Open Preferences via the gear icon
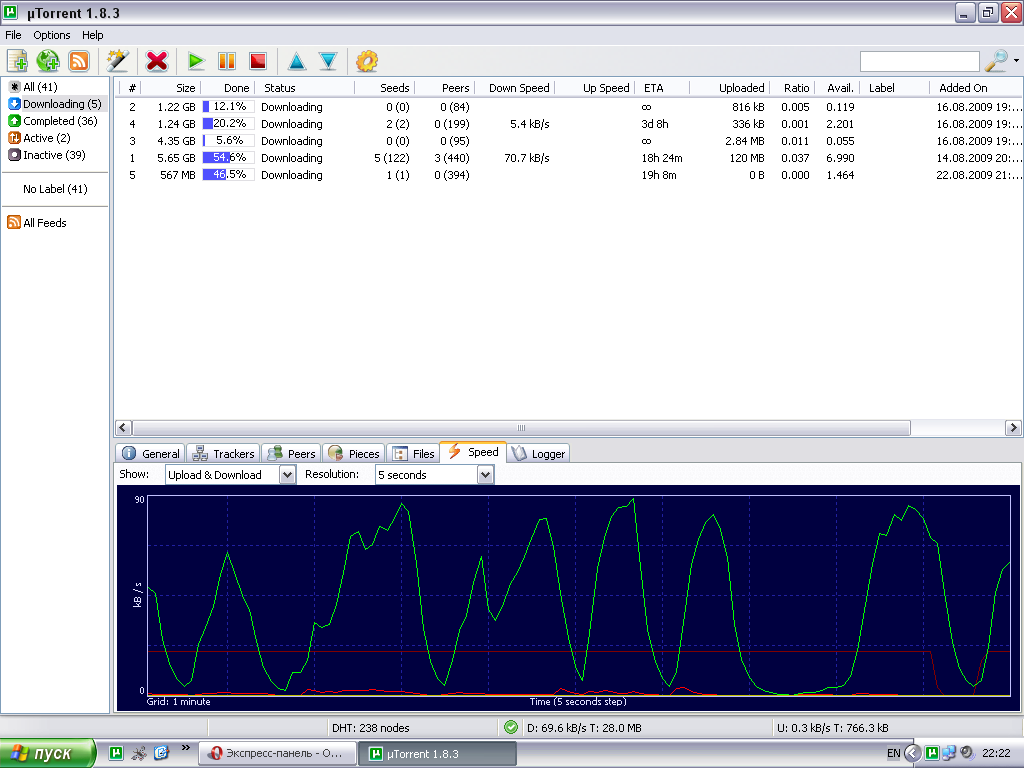The image size is (1024, 768). tap(367, 61)
